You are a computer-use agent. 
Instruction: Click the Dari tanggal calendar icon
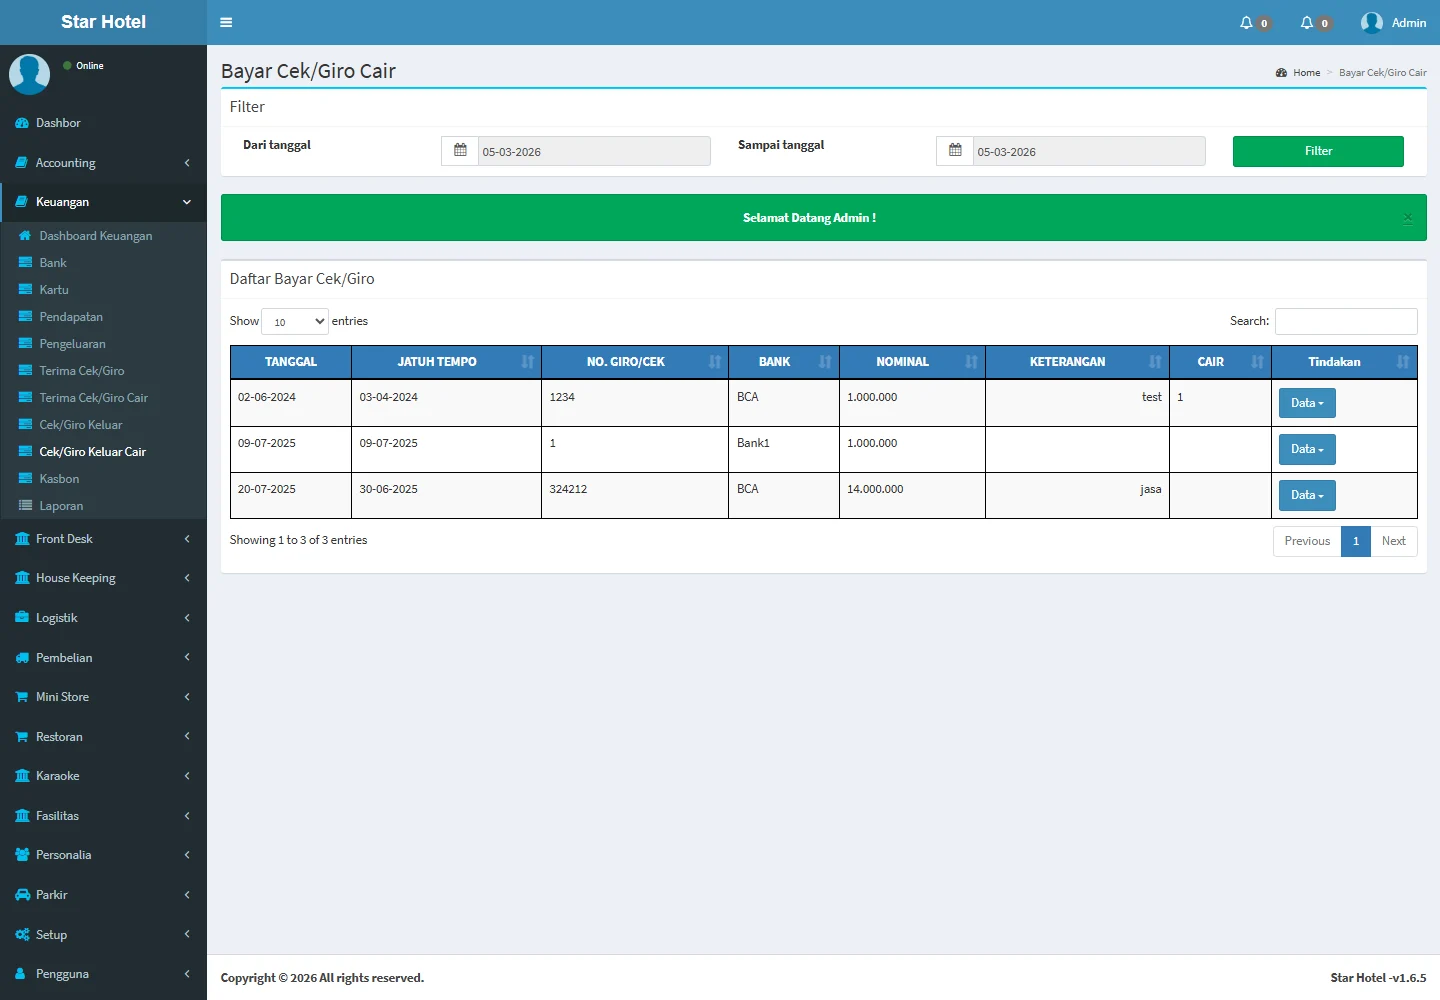[460, 151]
